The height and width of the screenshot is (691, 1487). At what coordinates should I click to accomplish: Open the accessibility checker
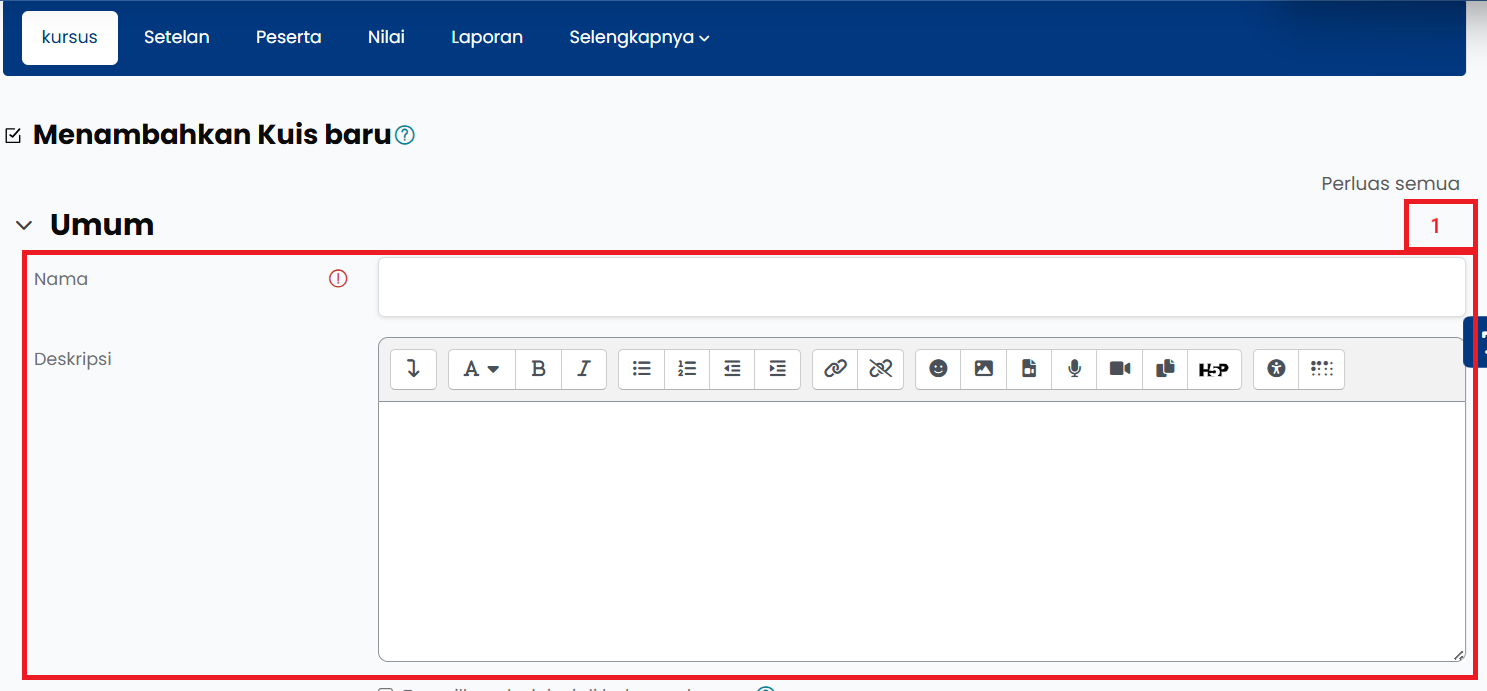point(1276,369)
